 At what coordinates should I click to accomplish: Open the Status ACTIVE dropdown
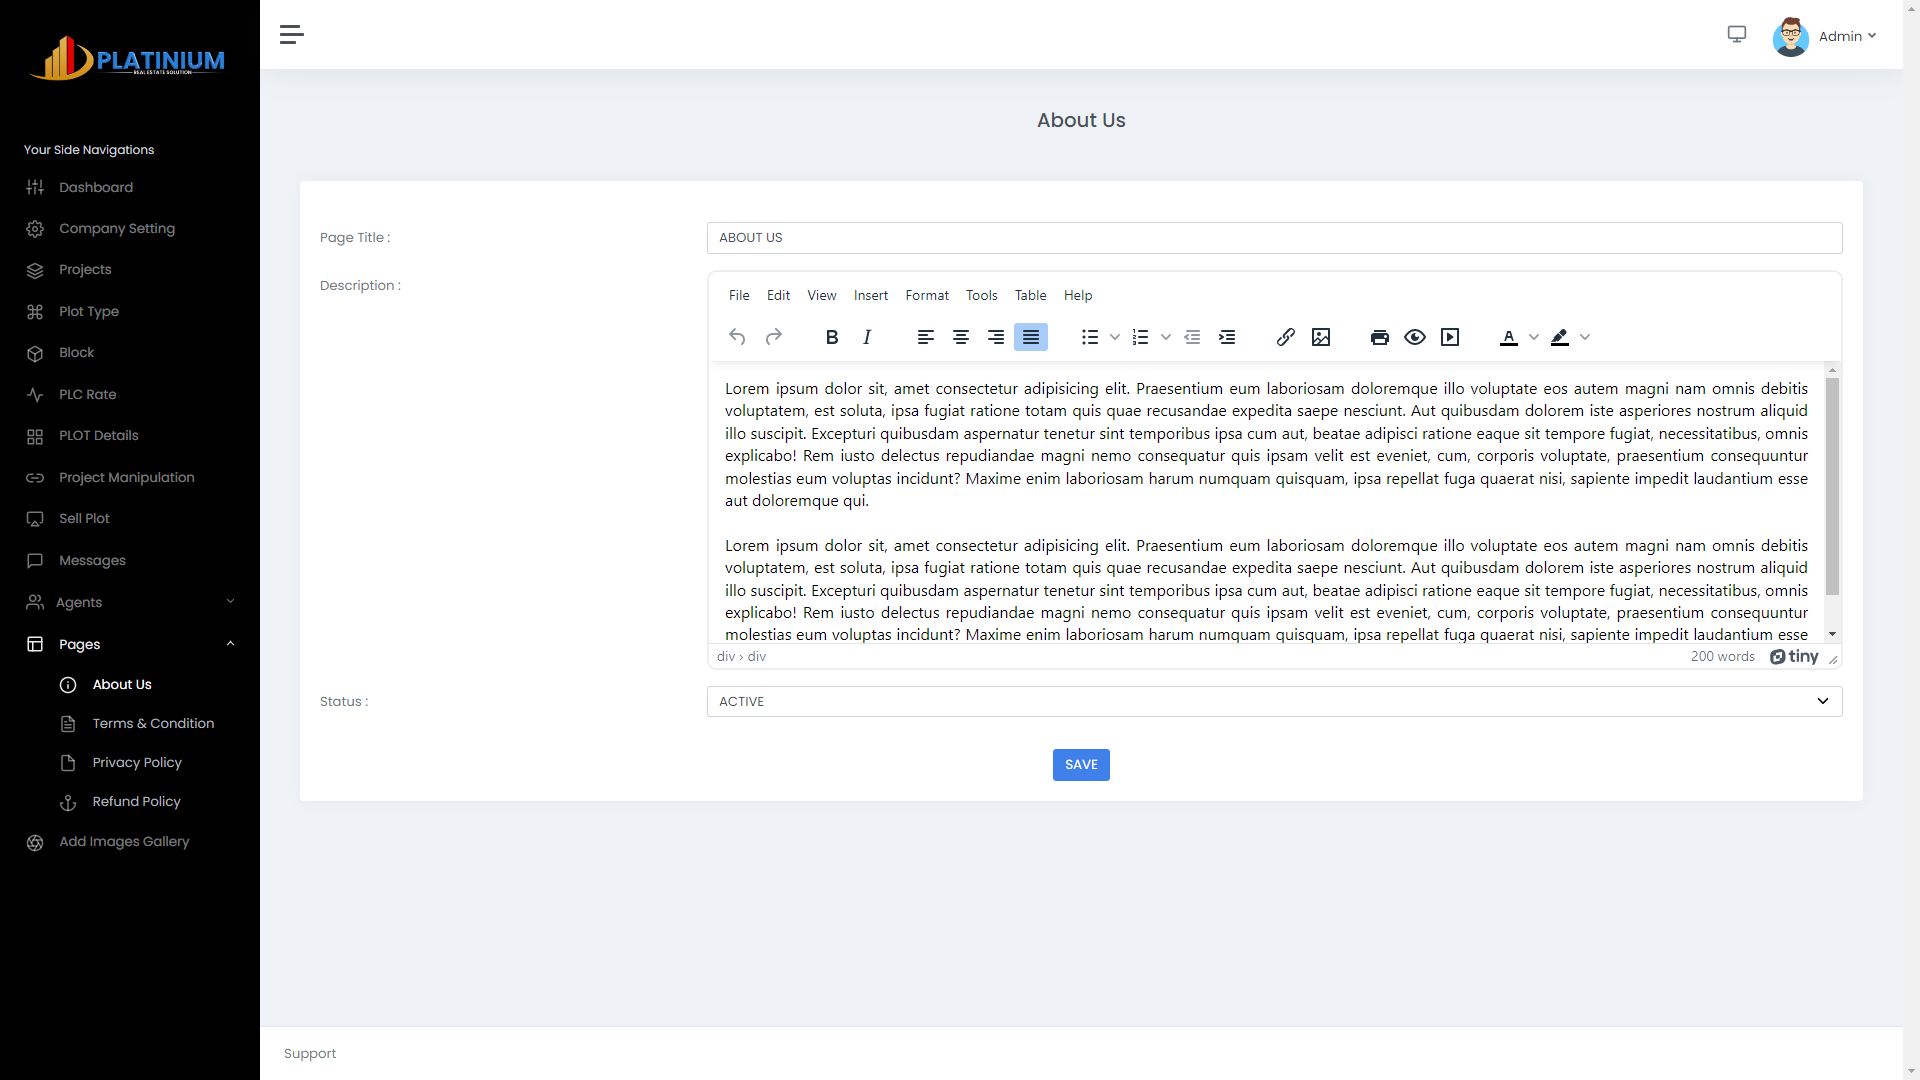pyautogui.click(x=1274, y=702)
